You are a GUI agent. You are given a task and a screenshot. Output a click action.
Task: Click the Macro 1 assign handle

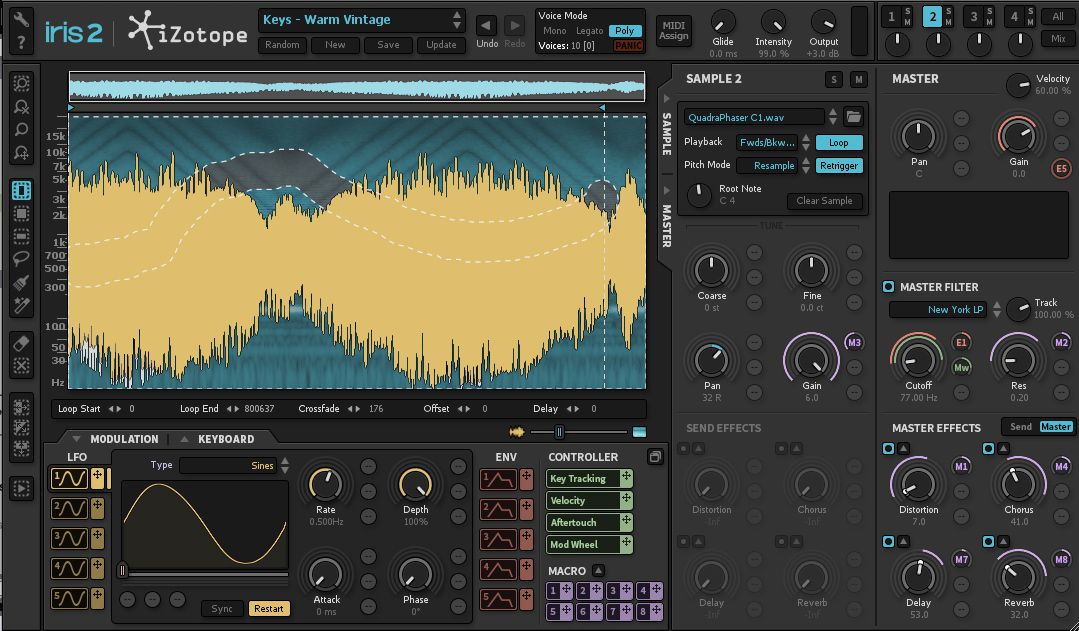(x=566, y=590)
